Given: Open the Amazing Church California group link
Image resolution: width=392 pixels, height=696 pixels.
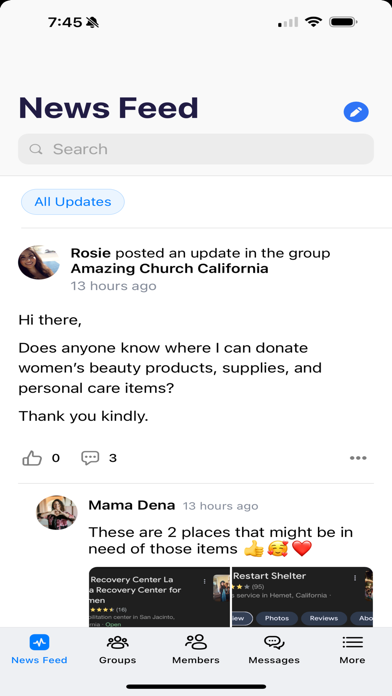Looking at the screenshot, I should coord(170,269).
